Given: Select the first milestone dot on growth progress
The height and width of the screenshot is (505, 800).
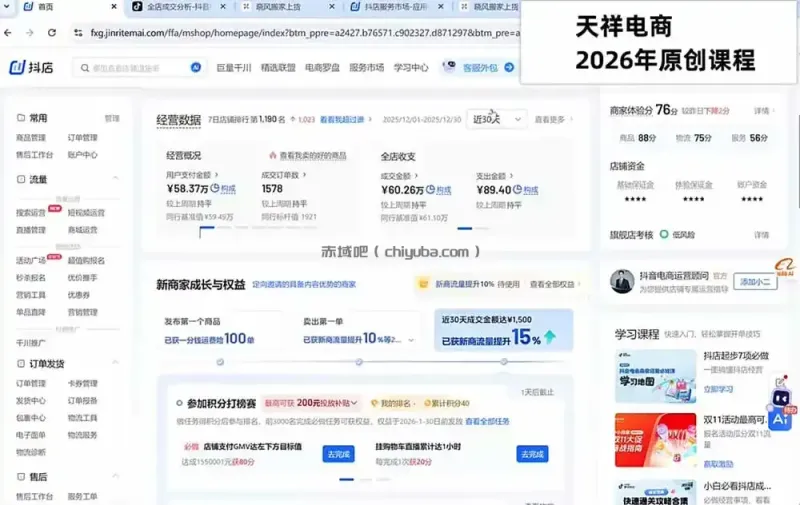Looking at the screenshot, I should pos(220,362).
